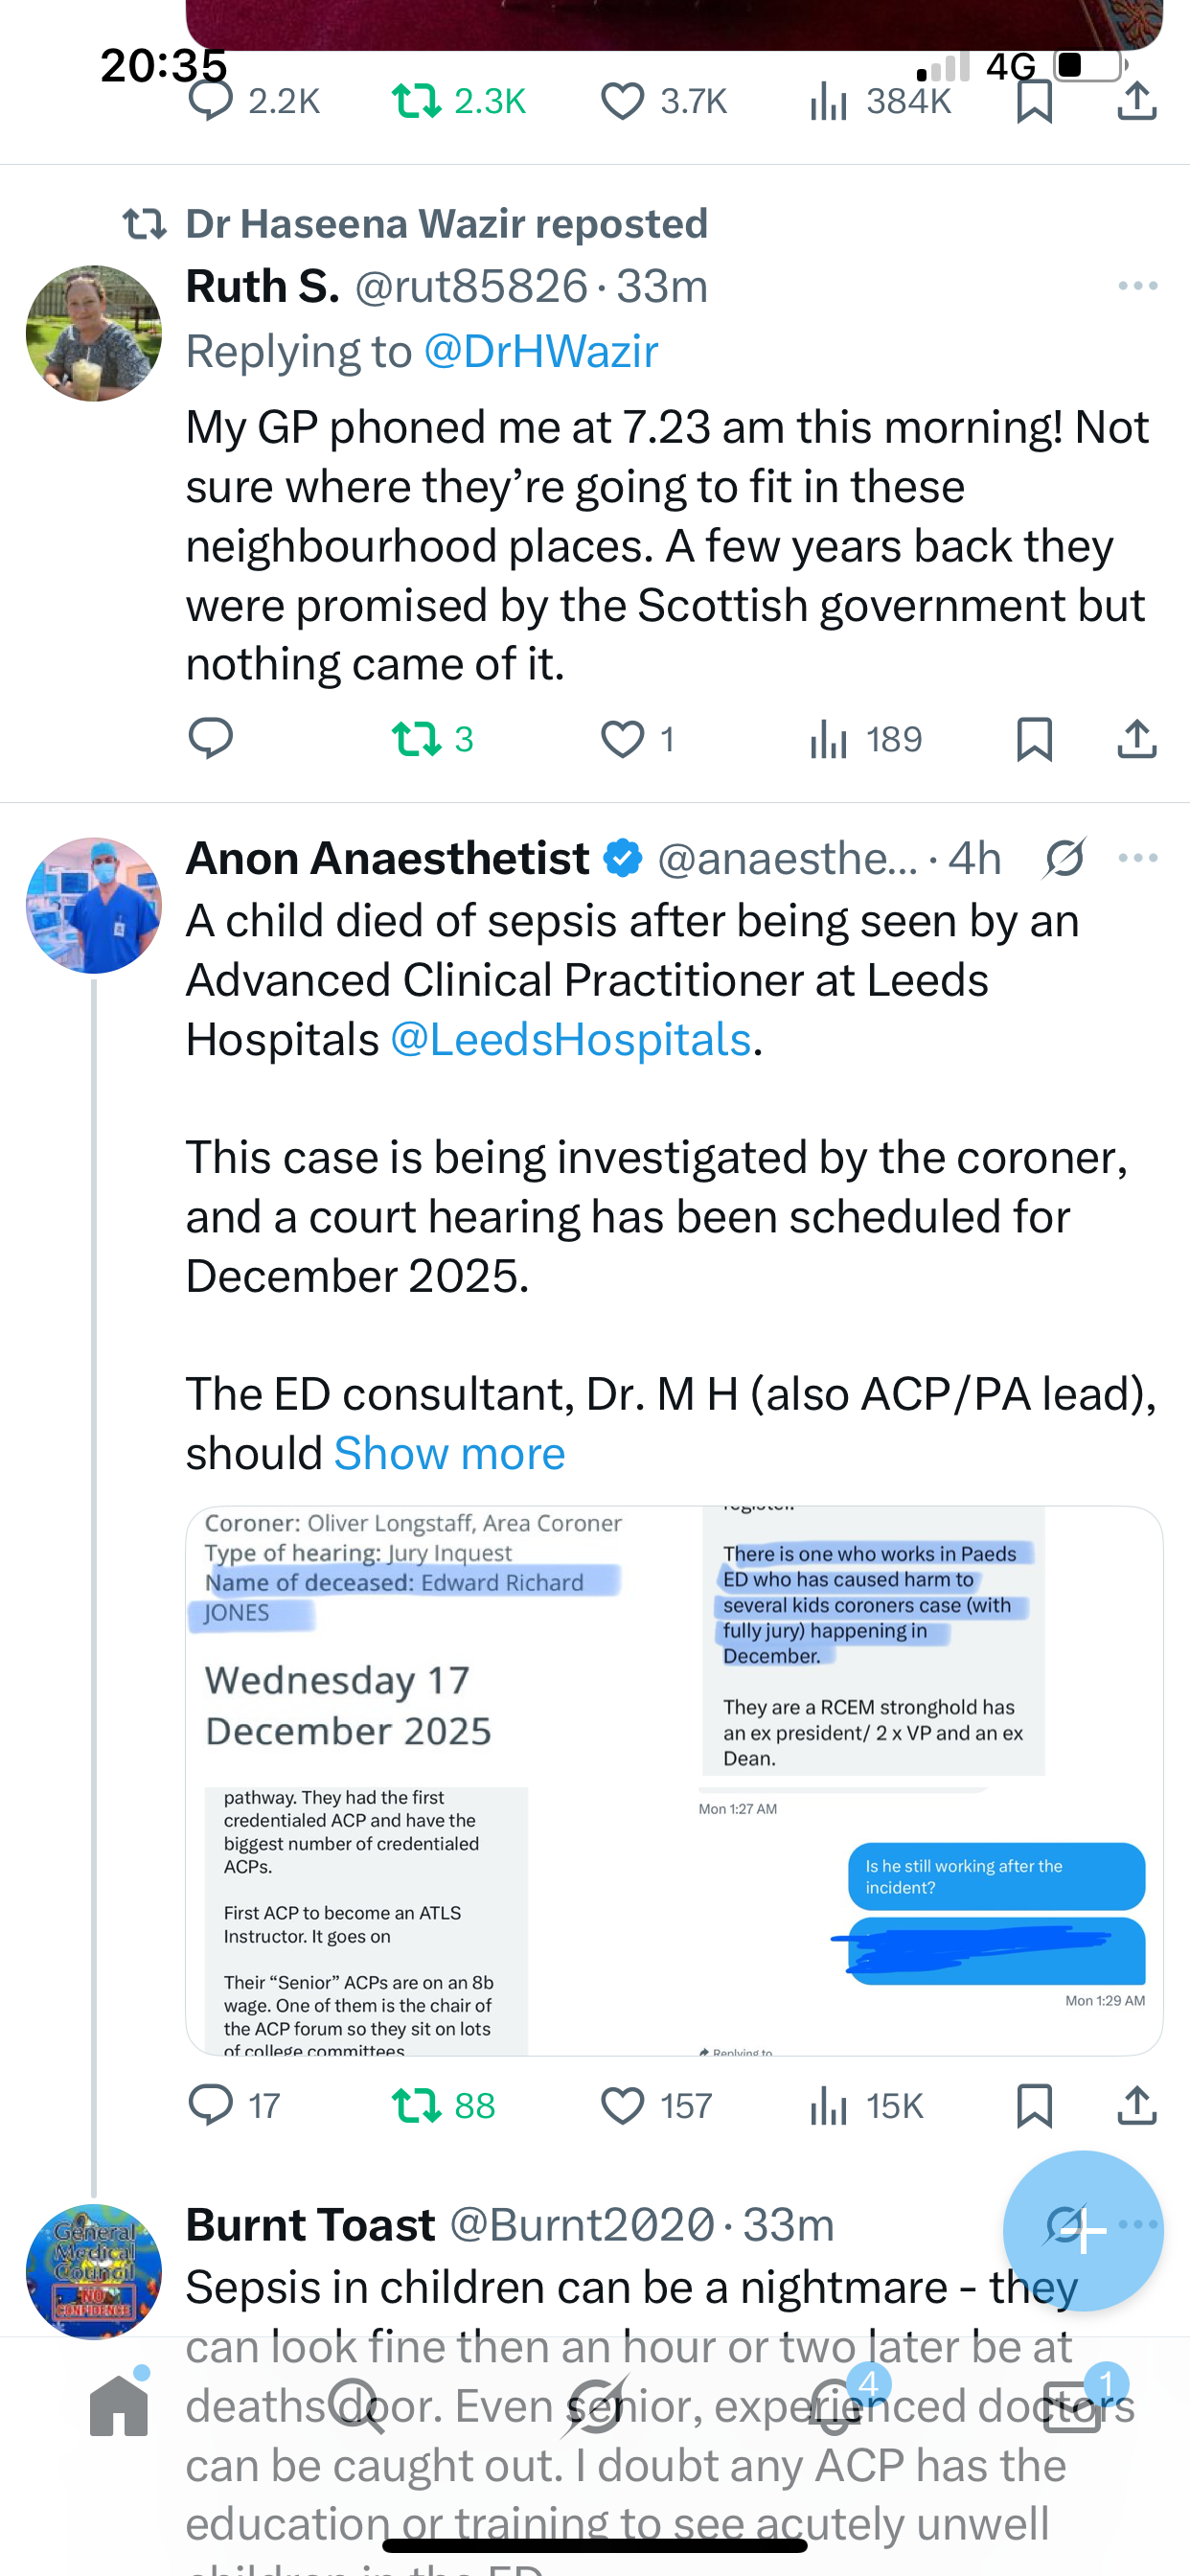
Task: View analytics for Anon Anaesthetist's 15K views
Action: 866,2105
